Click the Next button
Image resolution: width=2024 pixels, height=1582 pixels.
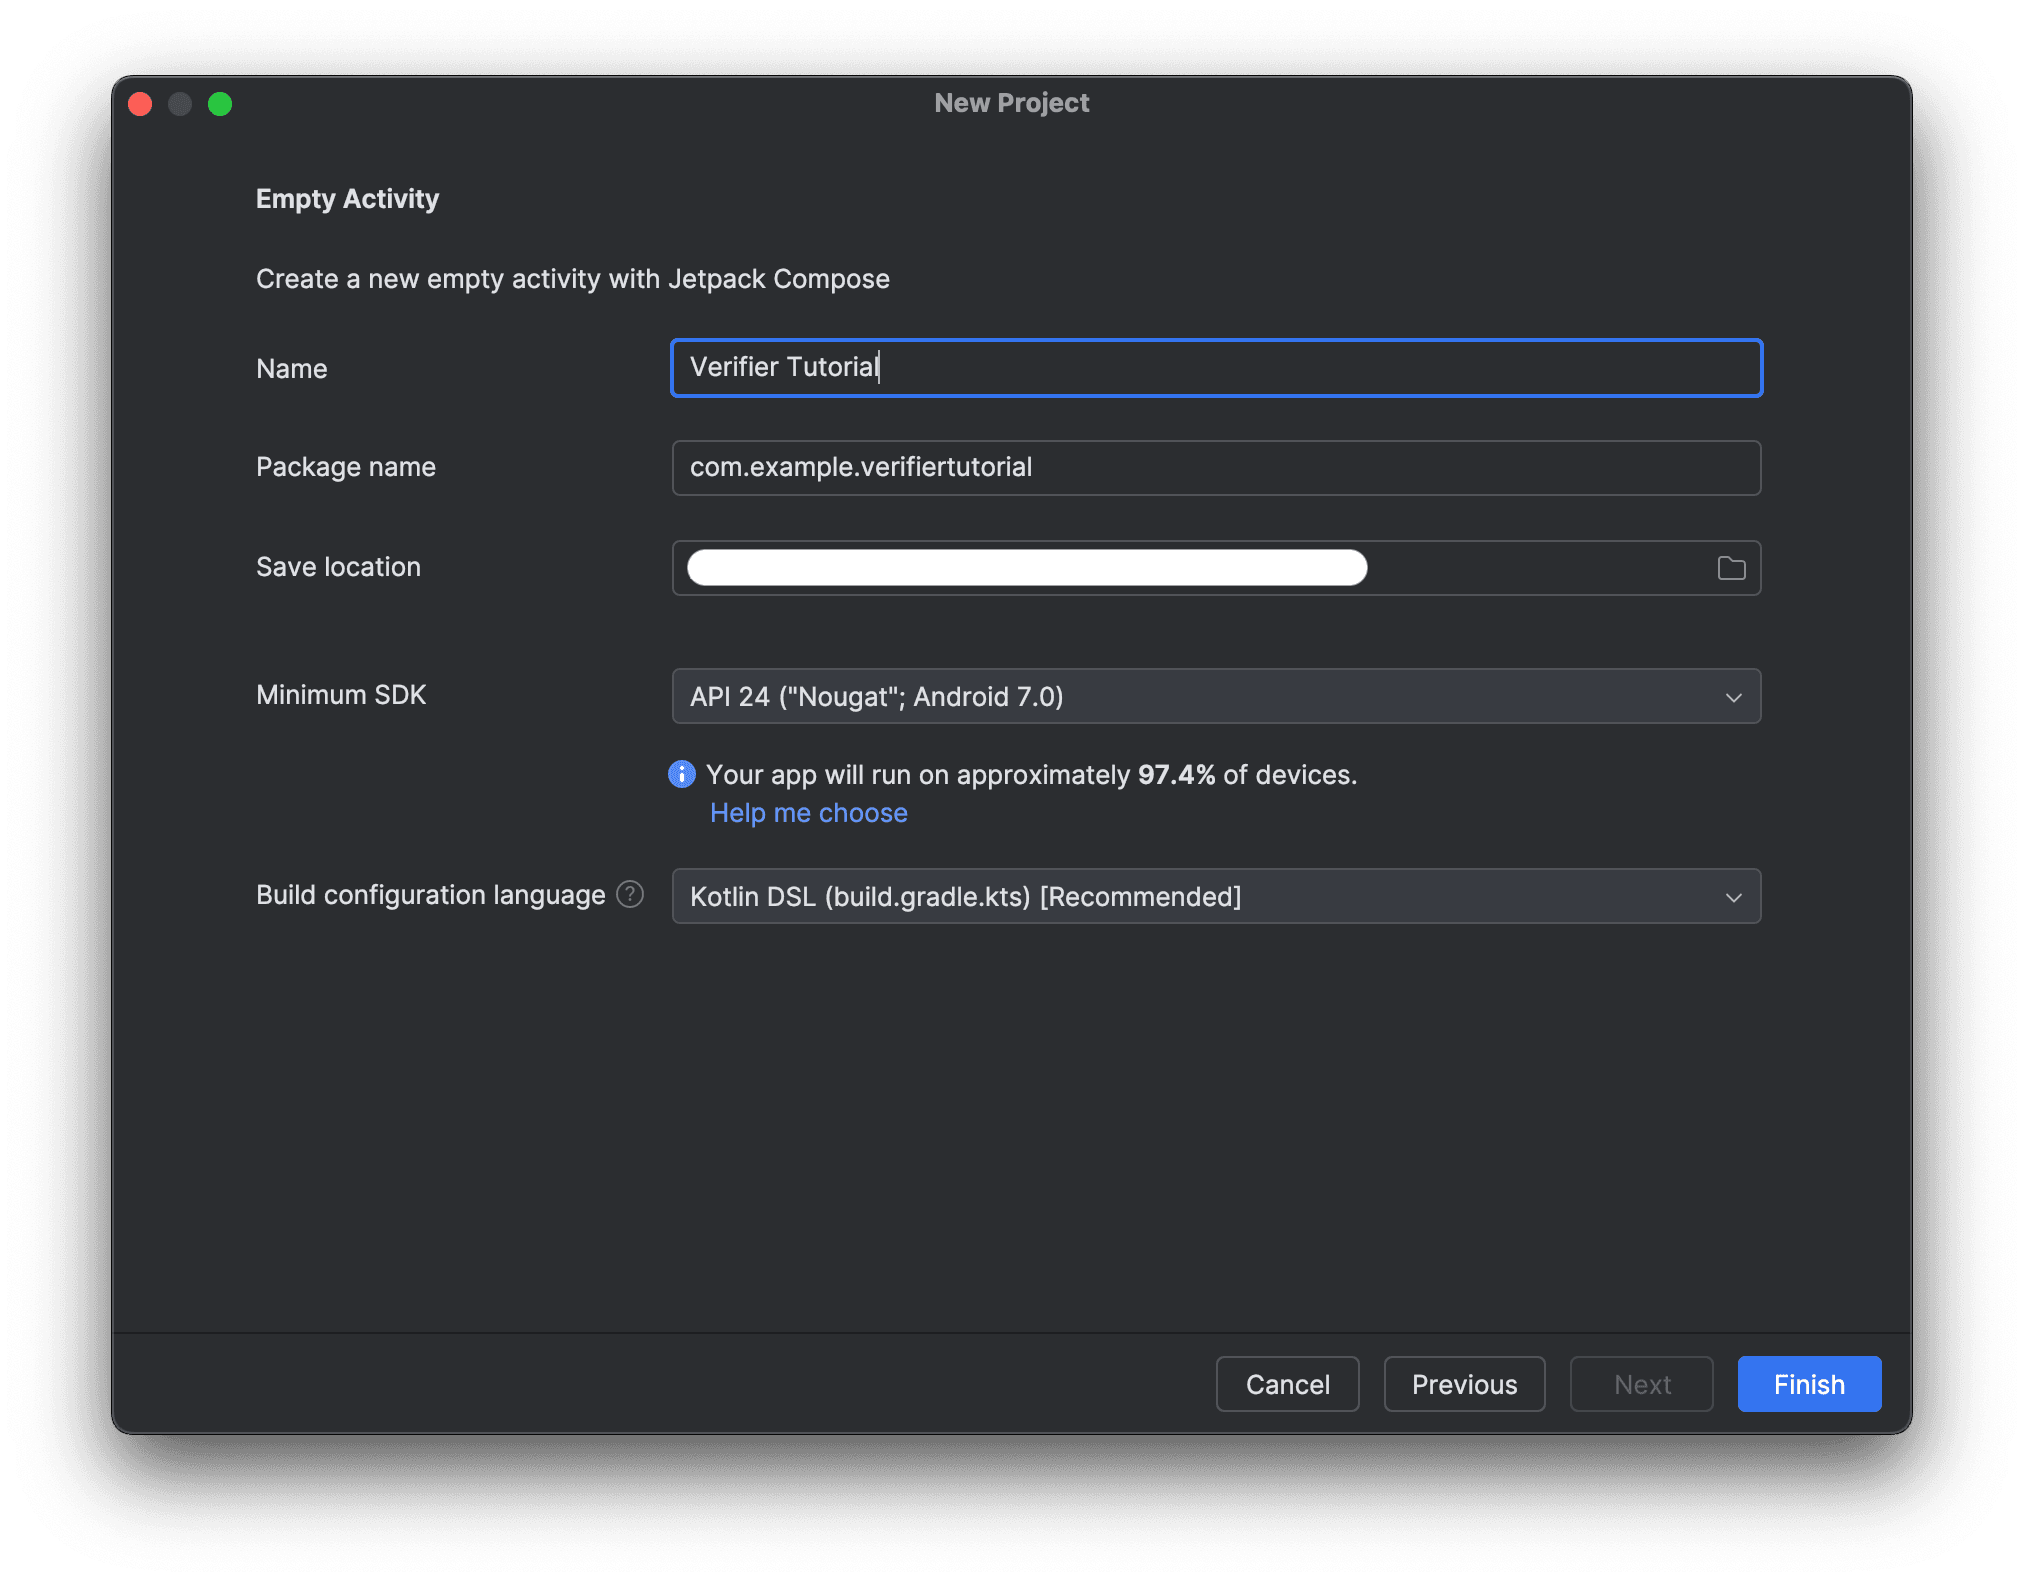(x=1641, y=1384)
